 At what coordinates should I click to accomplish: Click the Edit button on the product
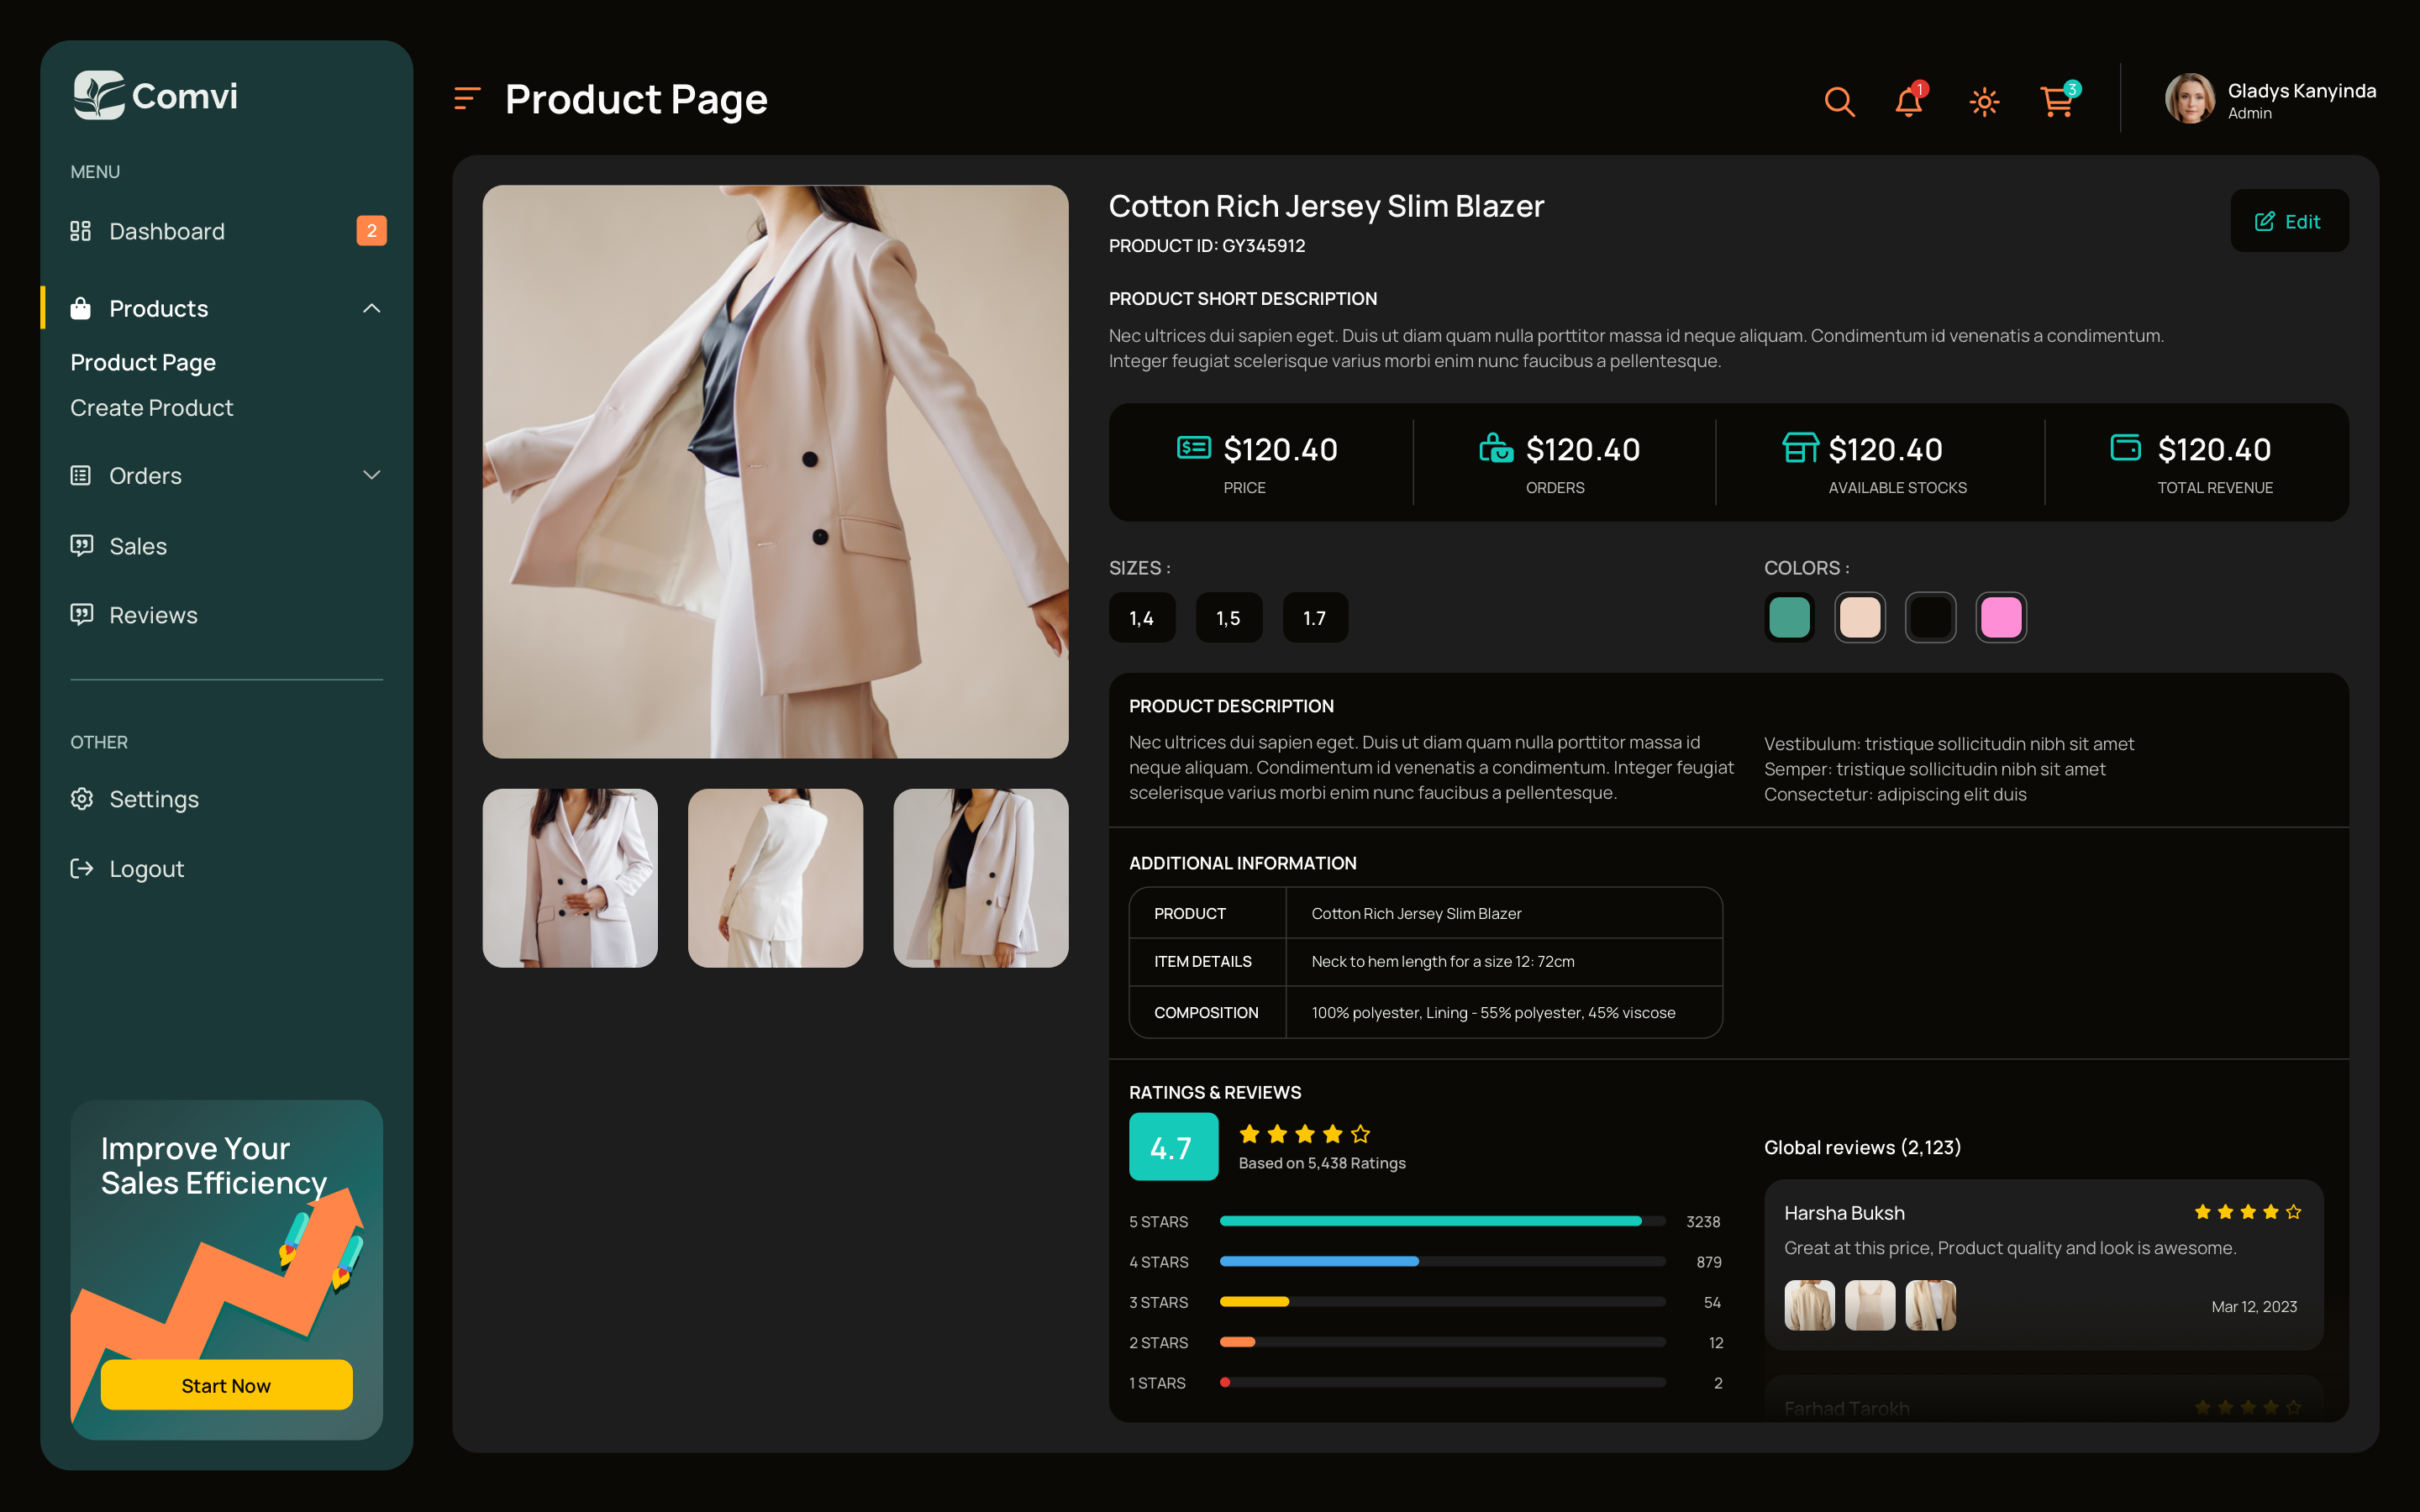click(2289, 221)
